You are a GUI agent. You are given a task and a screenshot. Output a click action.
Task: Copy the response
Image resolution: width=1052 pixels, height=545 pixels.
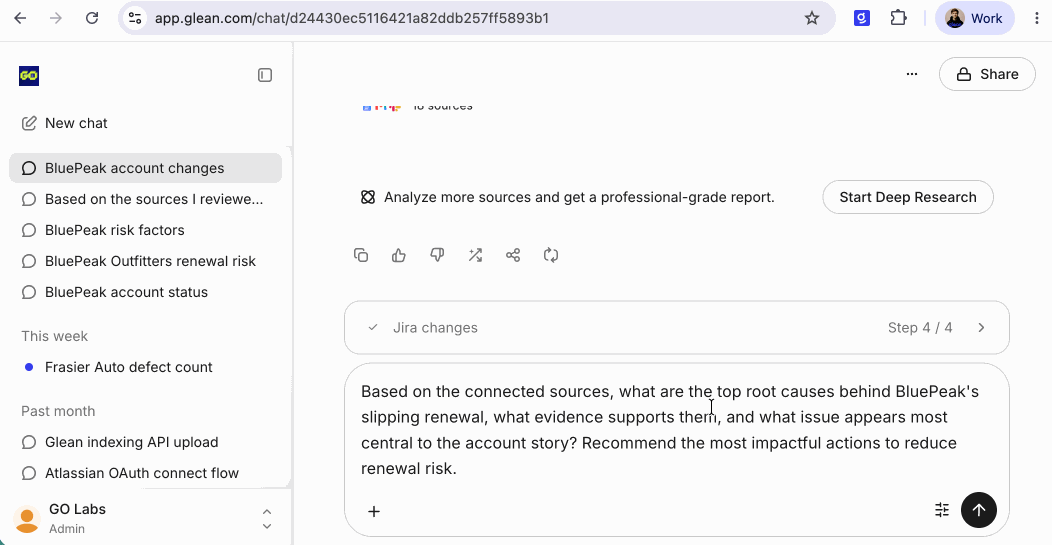click(x=361, y=255)
